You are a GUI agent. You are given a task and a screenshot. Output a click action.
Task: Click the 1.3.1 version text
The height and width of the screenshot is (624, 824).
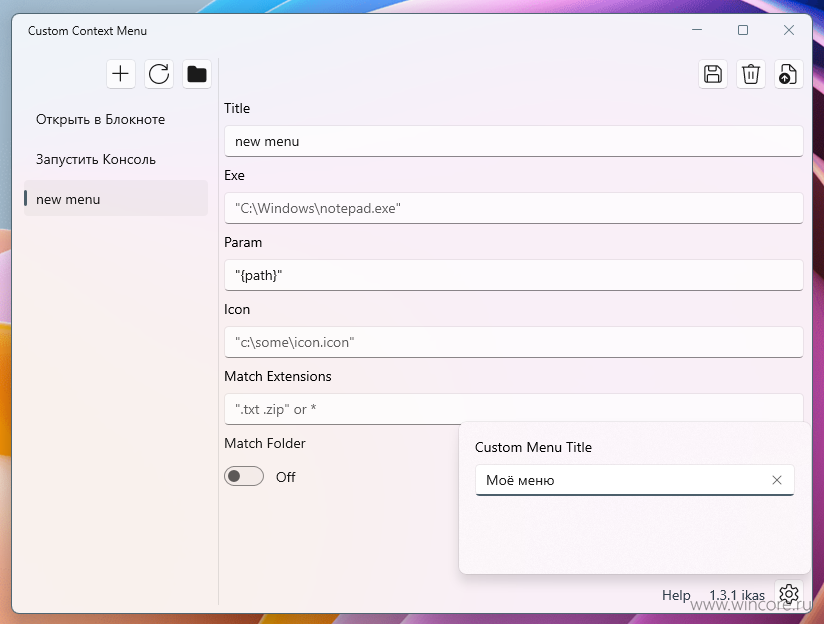pos(724,595)
